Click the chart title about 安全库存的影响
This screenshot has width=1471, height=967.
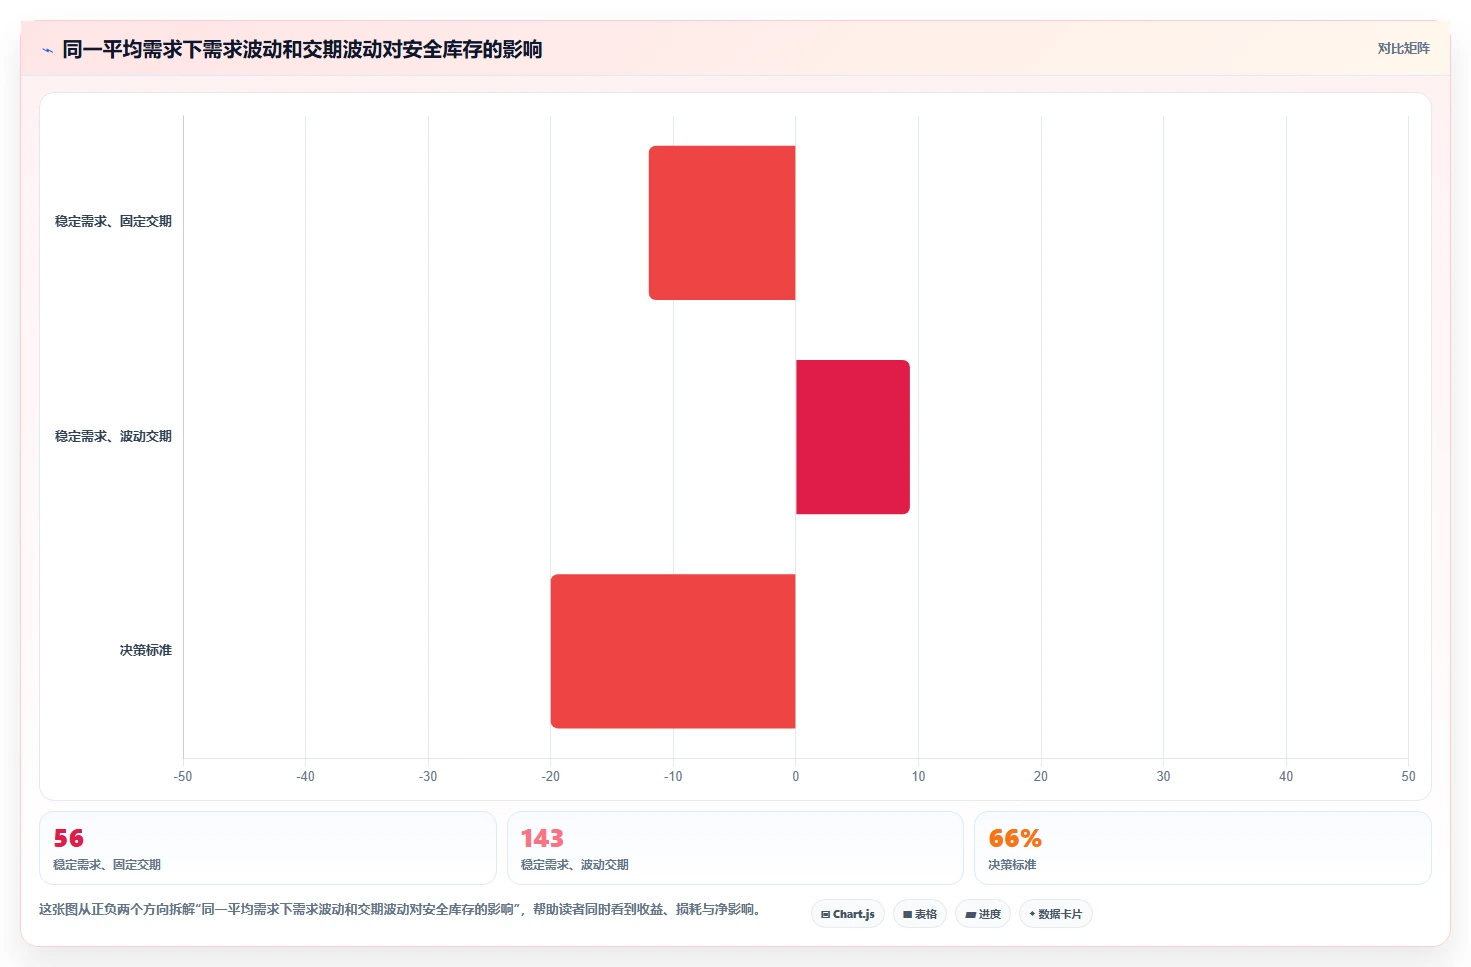click(302, 49)
